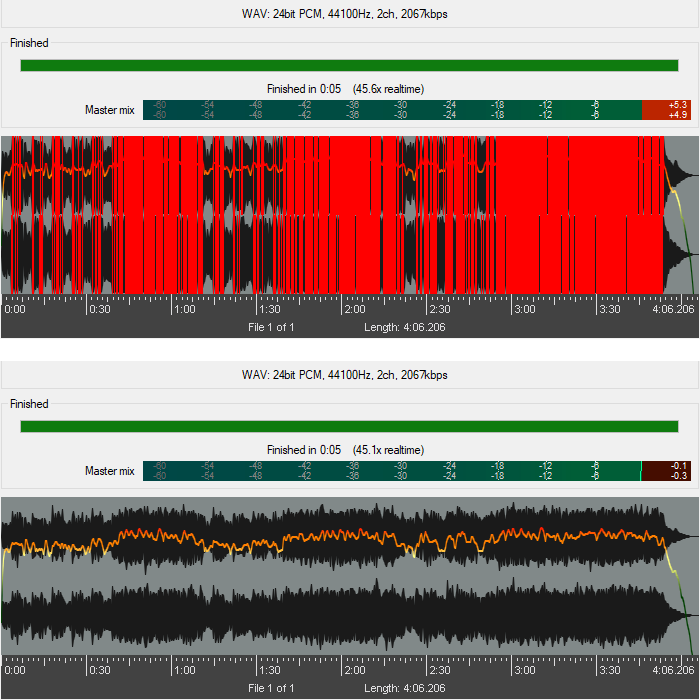
Task: Click 'Master mix' label next to the -0.1 meter
Action: pos(110,471)
